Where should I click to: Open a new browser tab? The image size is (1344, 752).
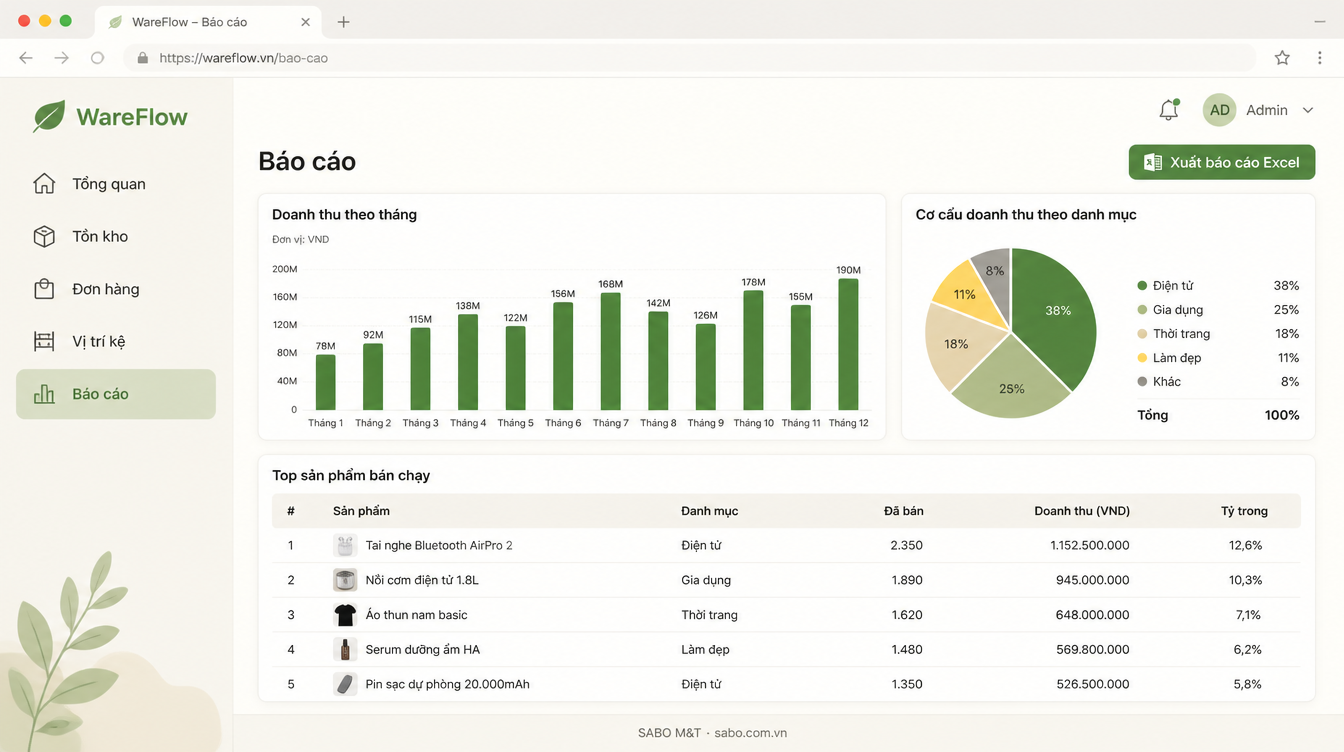[343, 22]
